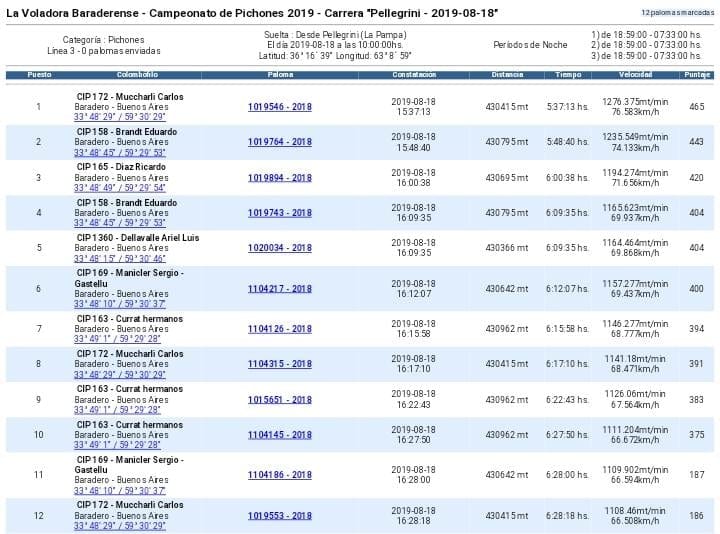Click the Colombofilo column header
This screenshot has width=720, height=534.
coord(137,75)
